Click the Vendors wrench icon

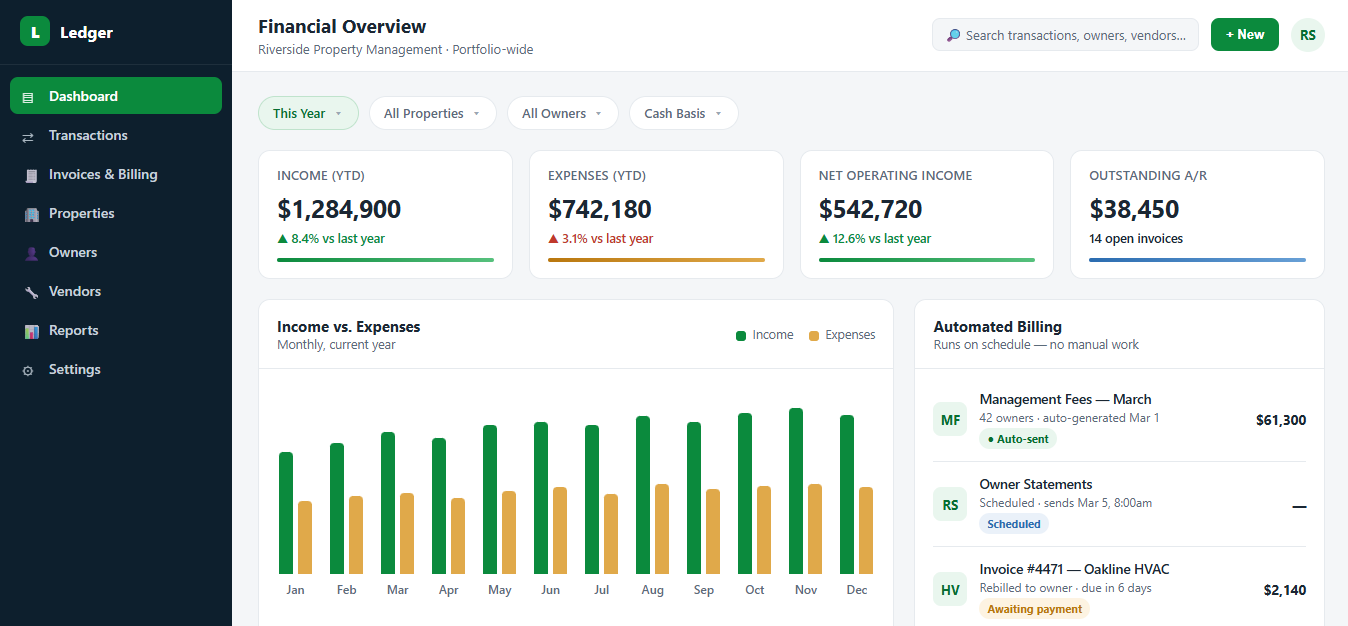31,292
